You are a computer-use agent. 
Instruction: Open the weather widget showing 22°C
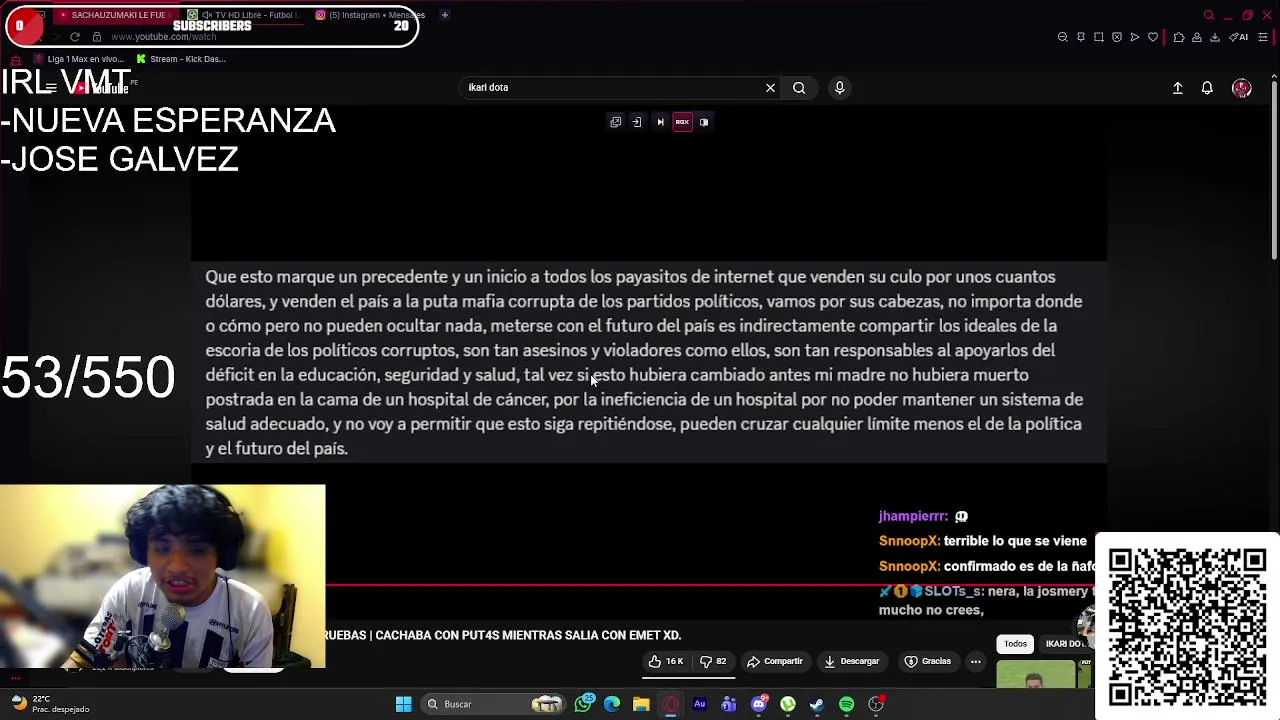[50, 704]
